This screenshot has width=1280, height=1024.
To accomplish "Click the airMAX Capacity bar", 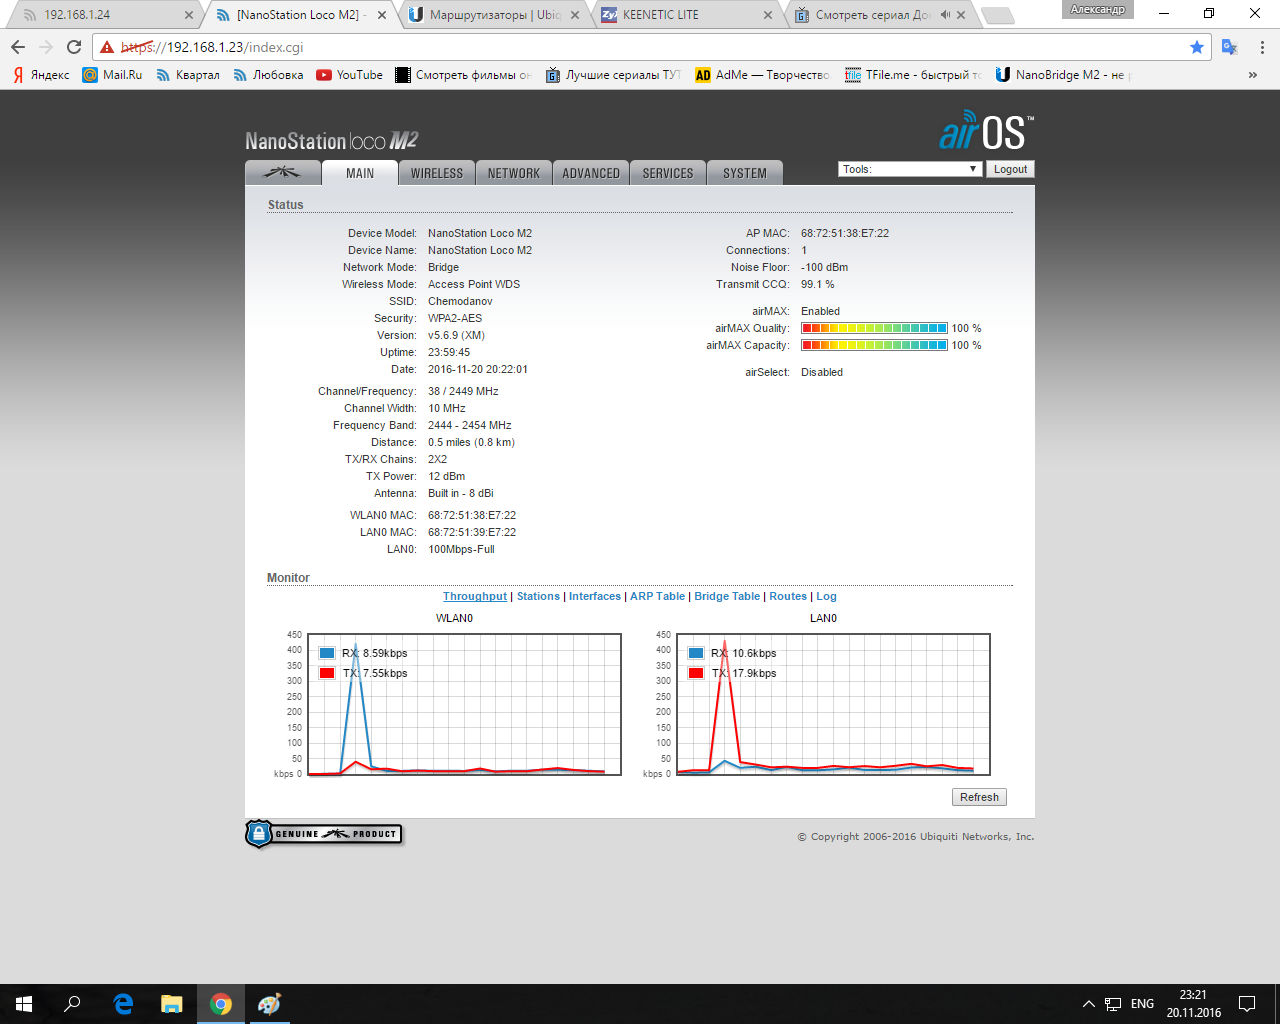I will pyautogui.click(x=874, y=345).
